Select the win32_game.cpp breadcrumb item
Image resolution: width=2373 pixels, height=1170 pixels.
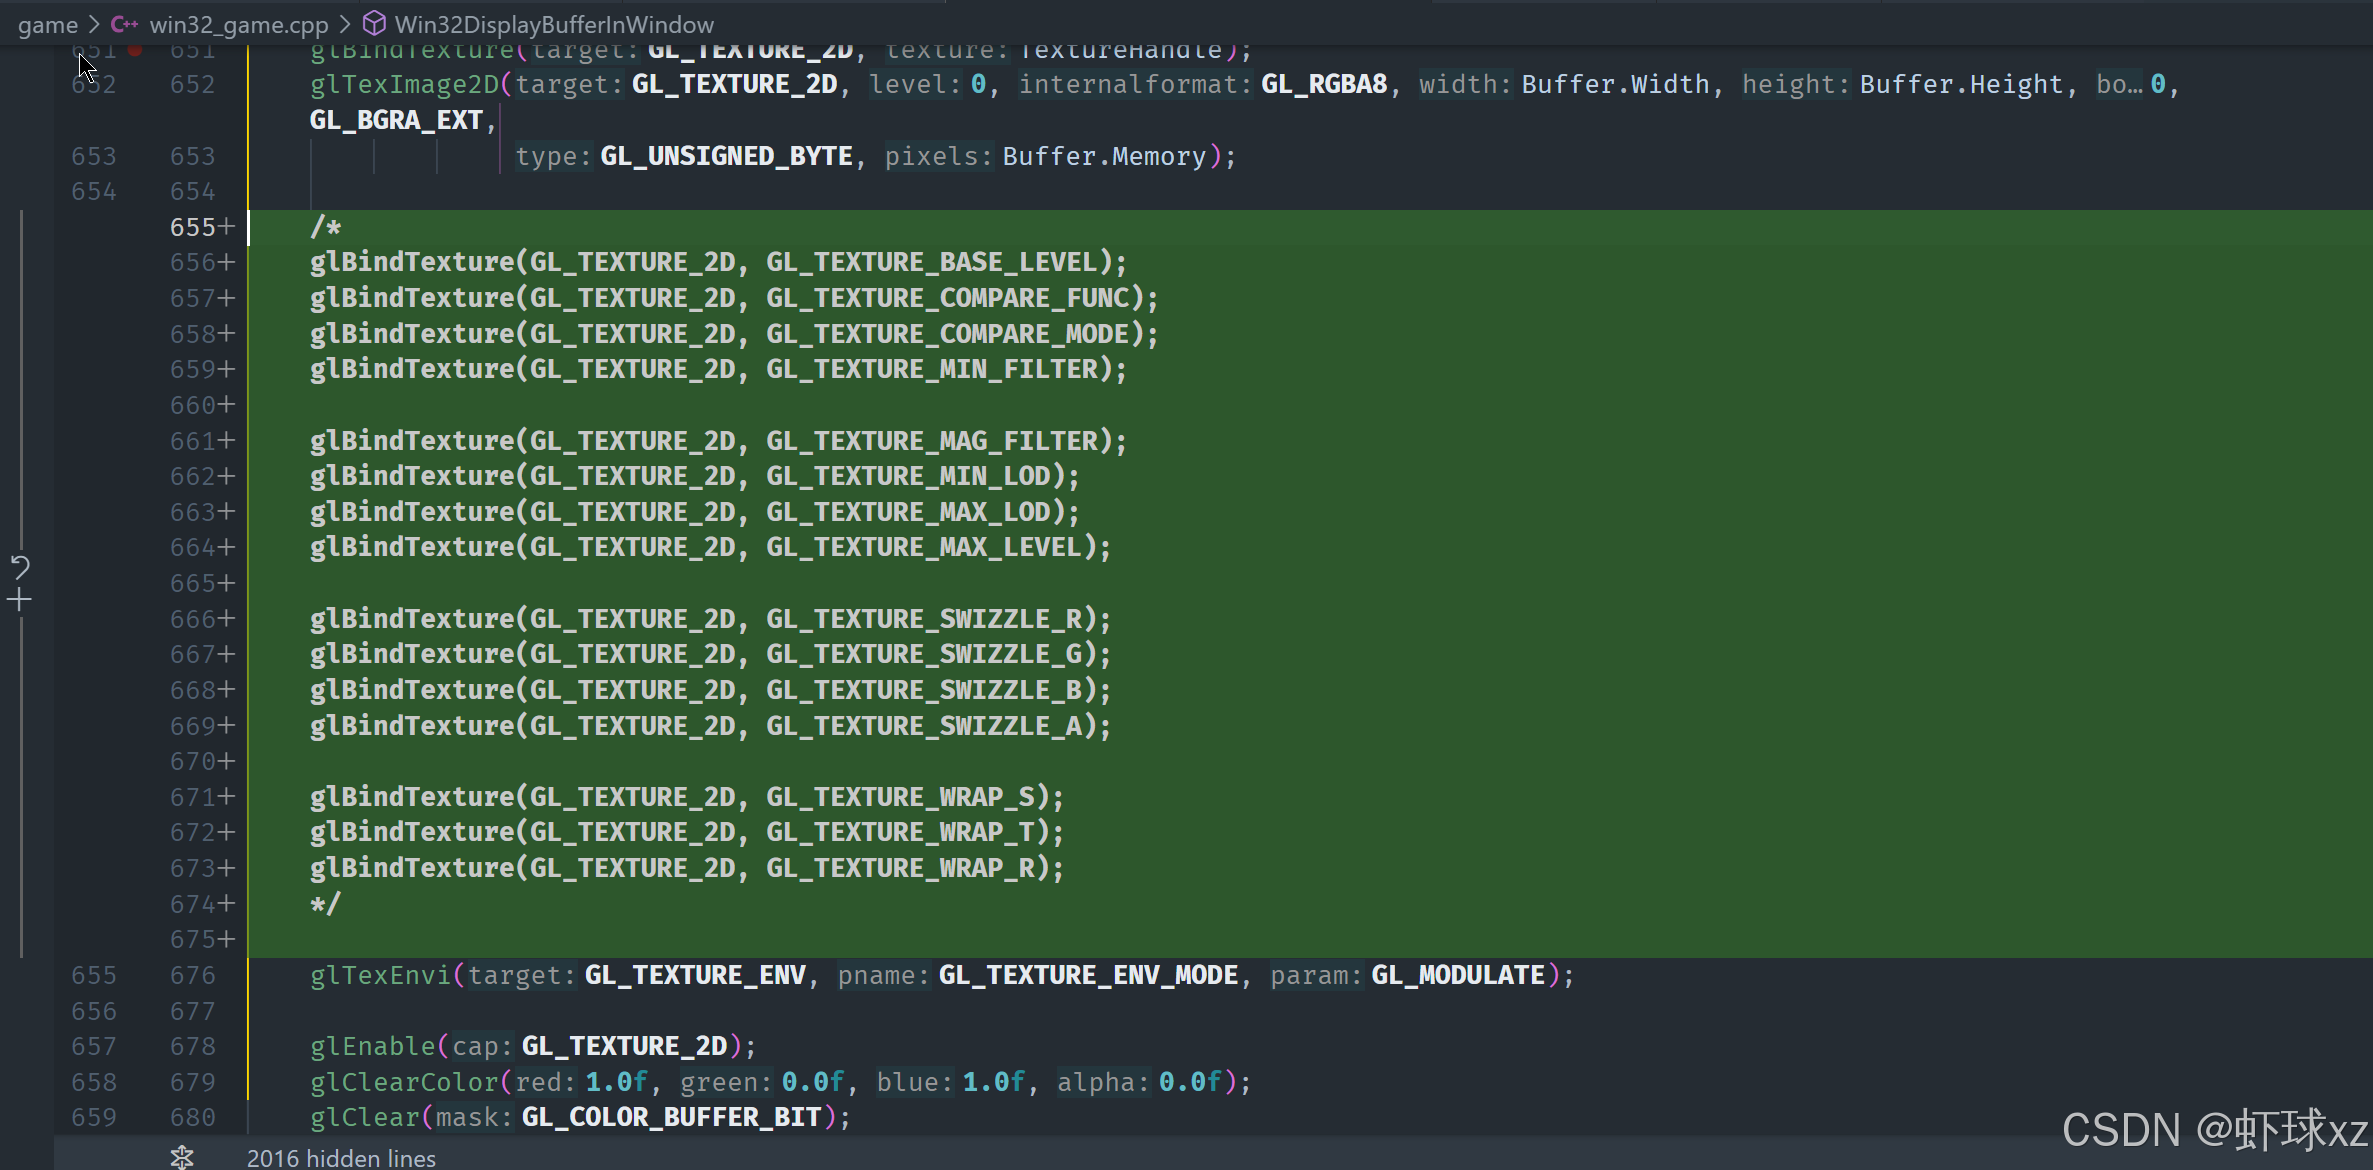pos(238,24)
